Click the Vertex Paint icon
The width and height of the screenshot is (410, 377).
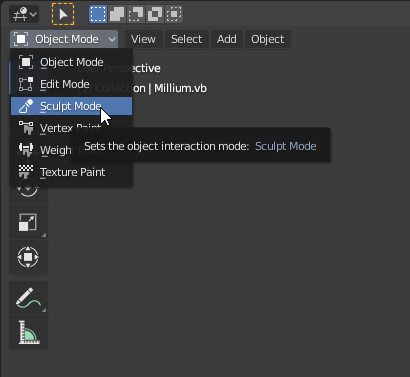point(26,128)
